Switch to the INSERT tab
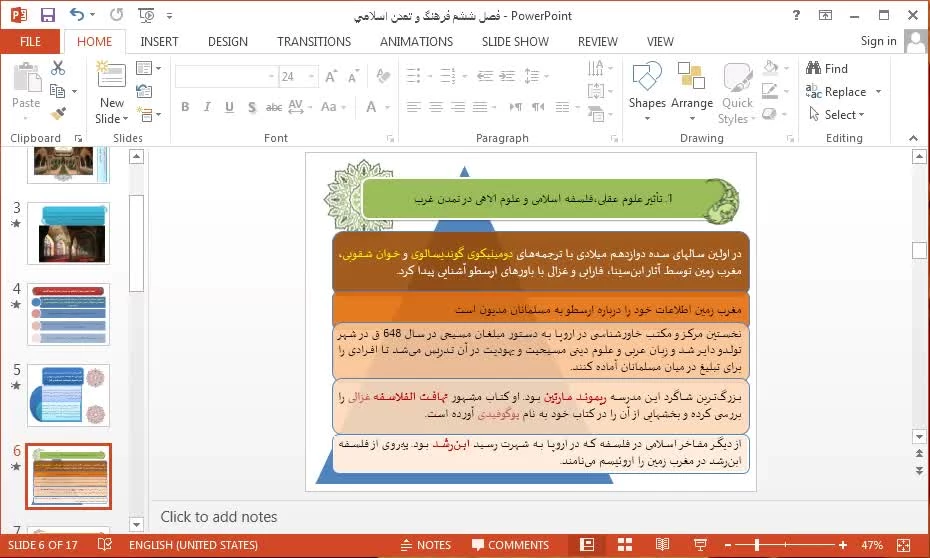 pos(159,42)
